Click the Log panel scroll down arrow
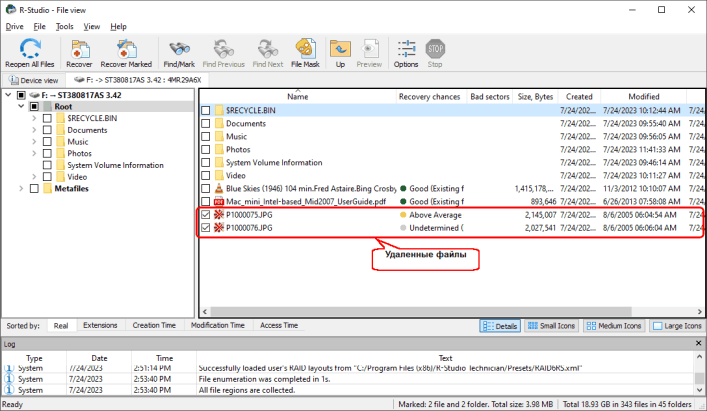The height and width of the screenshot is (411, 707). (699, 390)
